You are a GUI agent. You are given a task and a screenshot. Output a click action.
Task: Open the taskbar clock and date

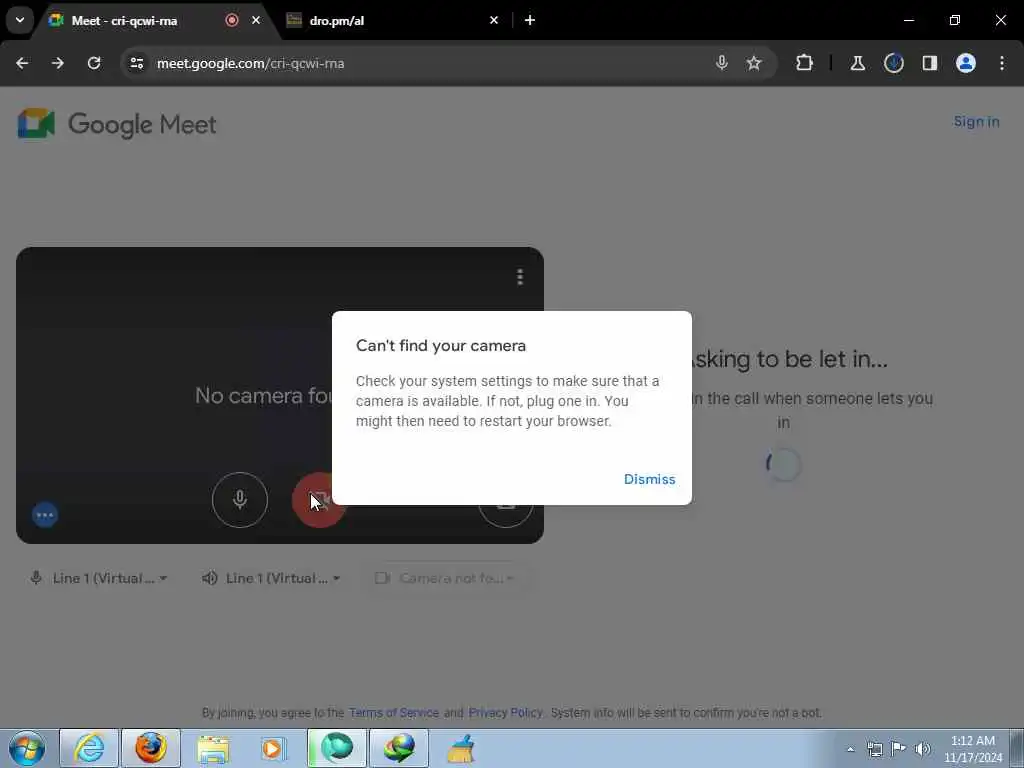click(x=972, y=749)
